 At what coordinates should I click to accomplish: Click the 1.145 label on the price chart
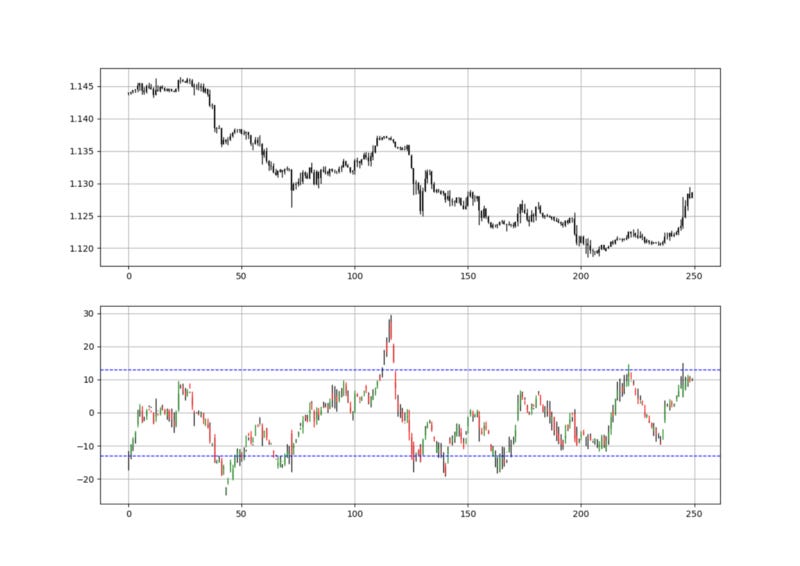tap(82, 87)
